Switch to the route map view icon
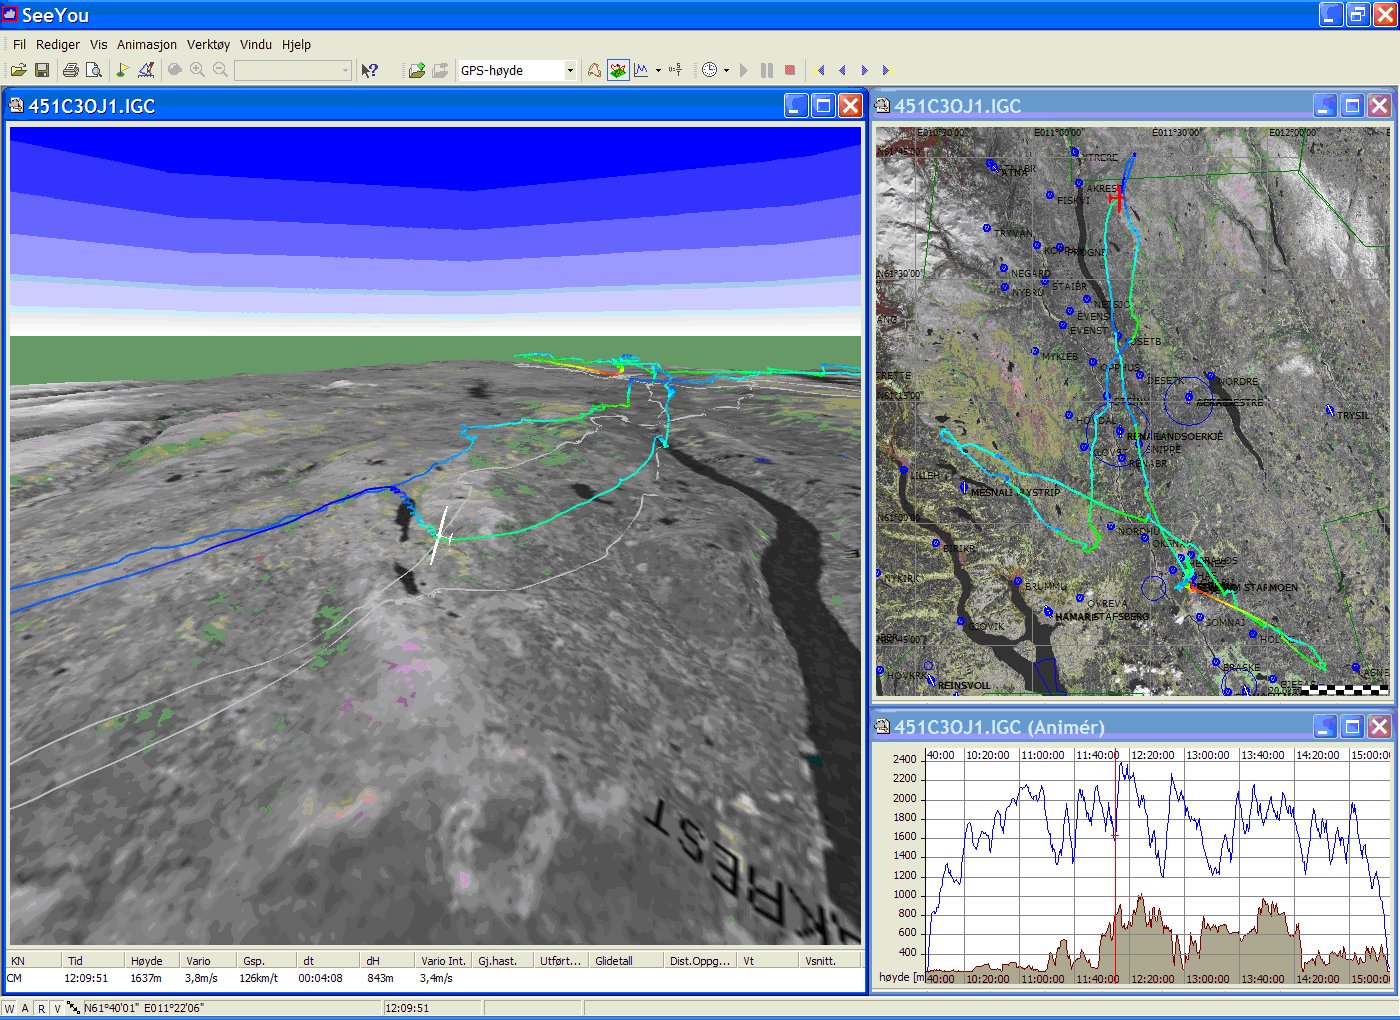Screen dimensions: 1400x1020 click(594, 70)
